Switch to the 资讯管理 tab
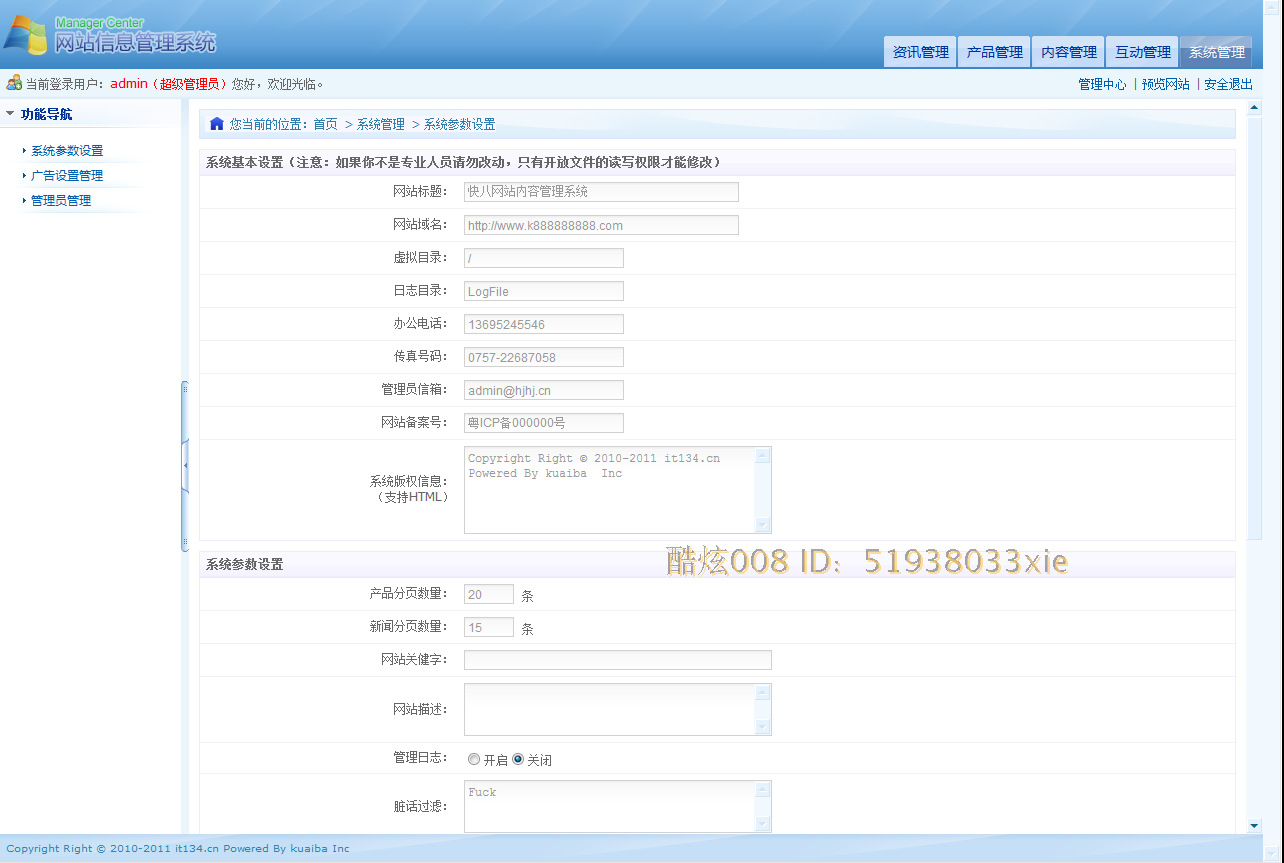Image resolution: width=1284 pixels, height=863 pixels. pyautogui.click(x=919, y=52)
